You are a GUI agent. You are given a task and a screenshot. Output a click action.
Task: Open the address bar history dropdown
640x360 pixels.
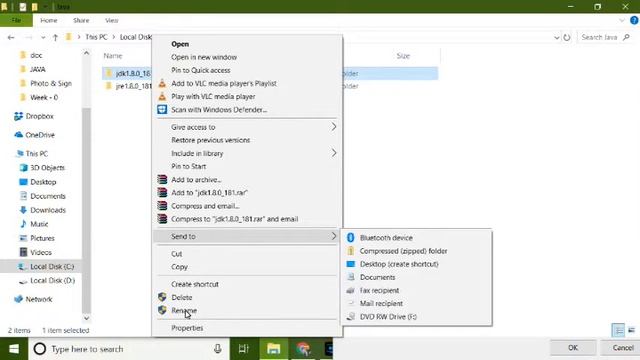tap(556, 38)
